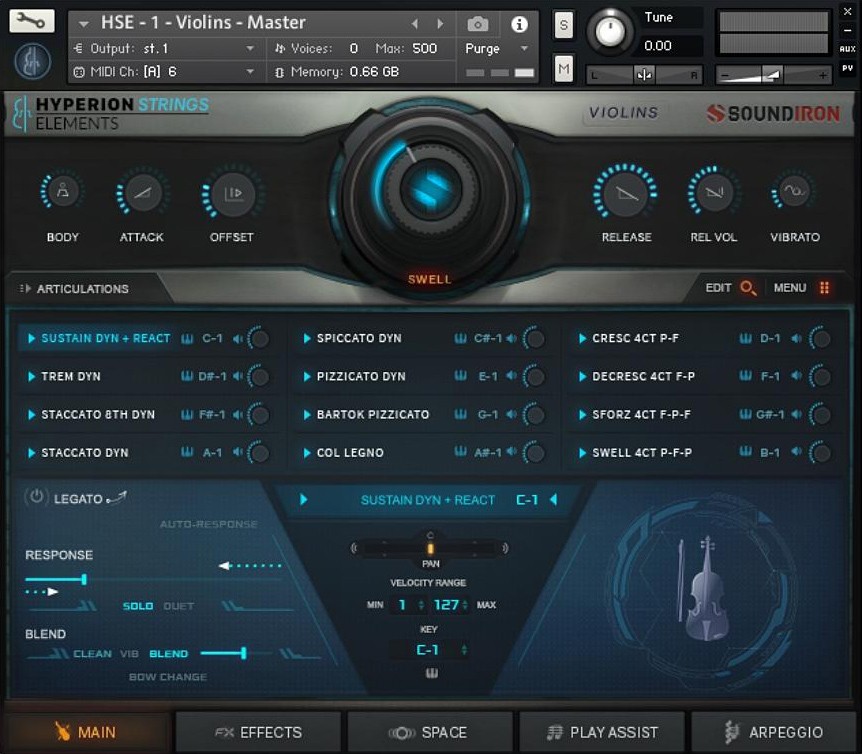Select next instrument preset arrow

[440, 24]
